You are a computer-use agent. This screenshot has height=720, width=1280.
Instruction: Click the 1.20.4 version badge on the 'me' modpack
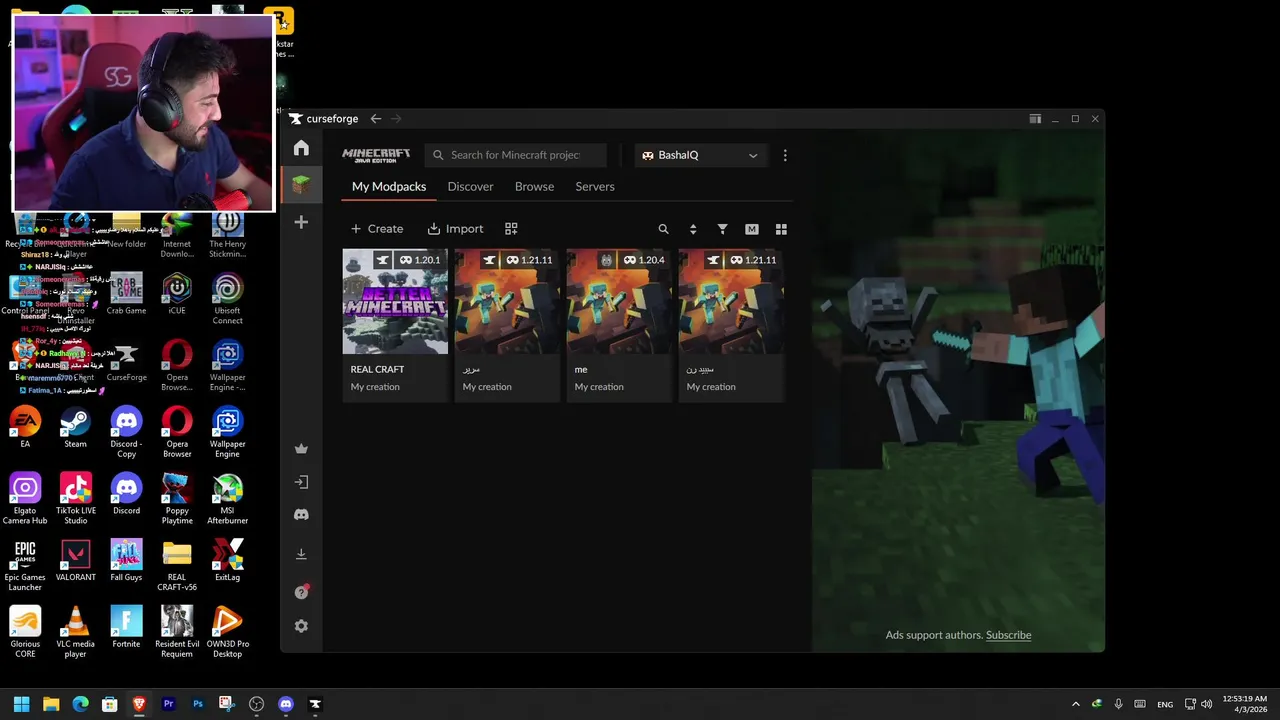click(x=644, y=260)
